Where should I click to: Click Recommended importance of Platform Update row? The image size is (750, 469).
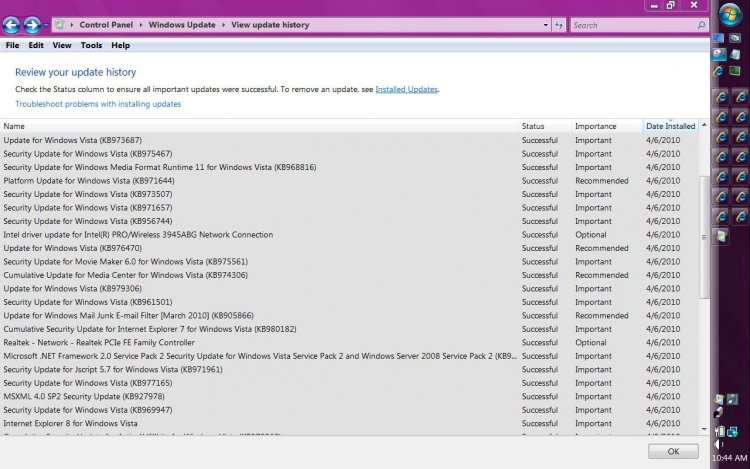pyautogui.click(x=602, y=181)
